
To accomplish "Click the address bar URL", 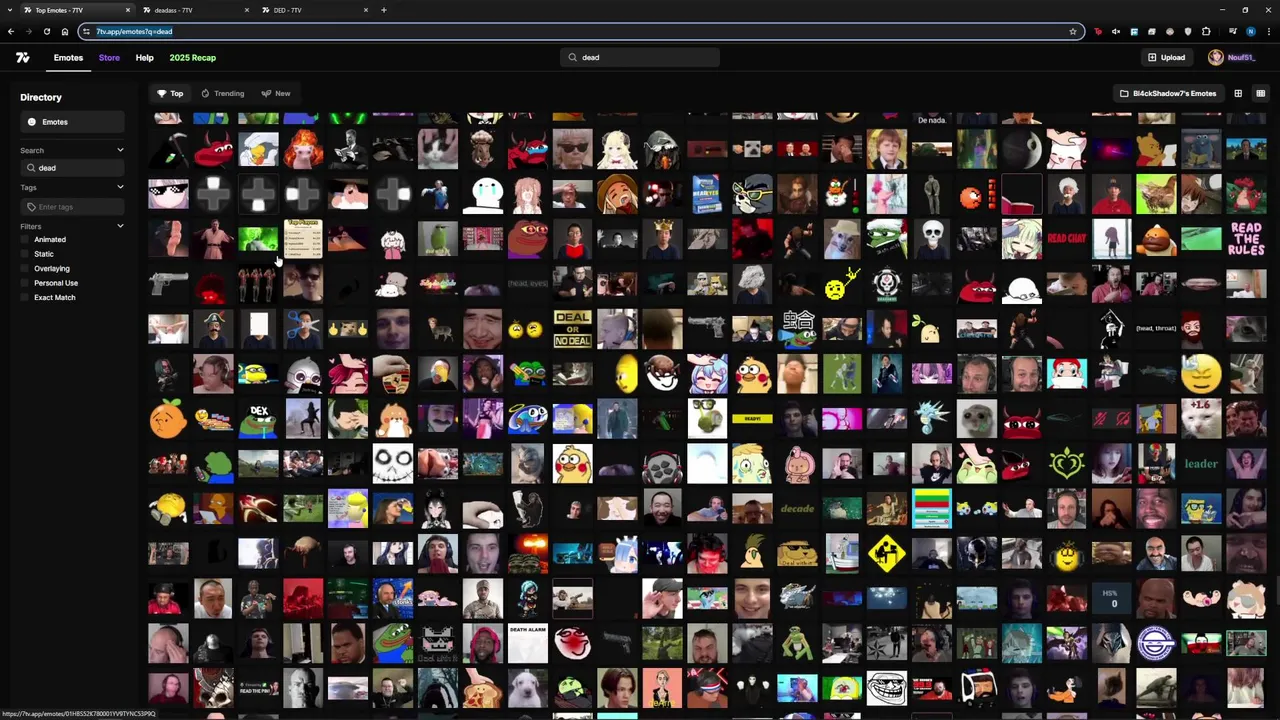I will tap(134, 32).
